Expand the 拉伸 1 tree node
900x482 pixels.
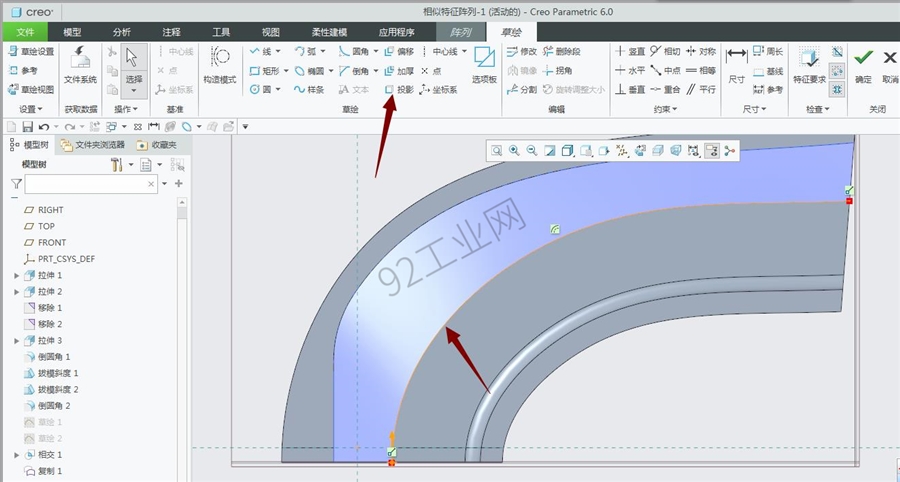(17, 275)
